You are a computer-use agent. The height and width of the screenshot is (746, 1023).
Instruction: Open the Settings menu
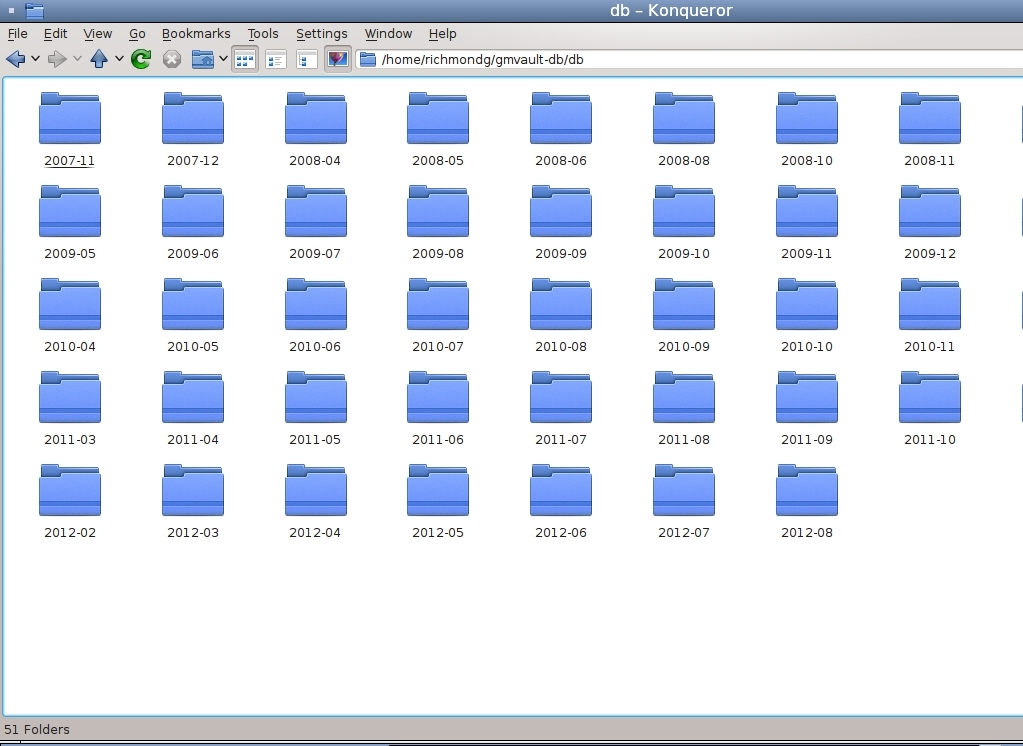[x=322, y=33]
